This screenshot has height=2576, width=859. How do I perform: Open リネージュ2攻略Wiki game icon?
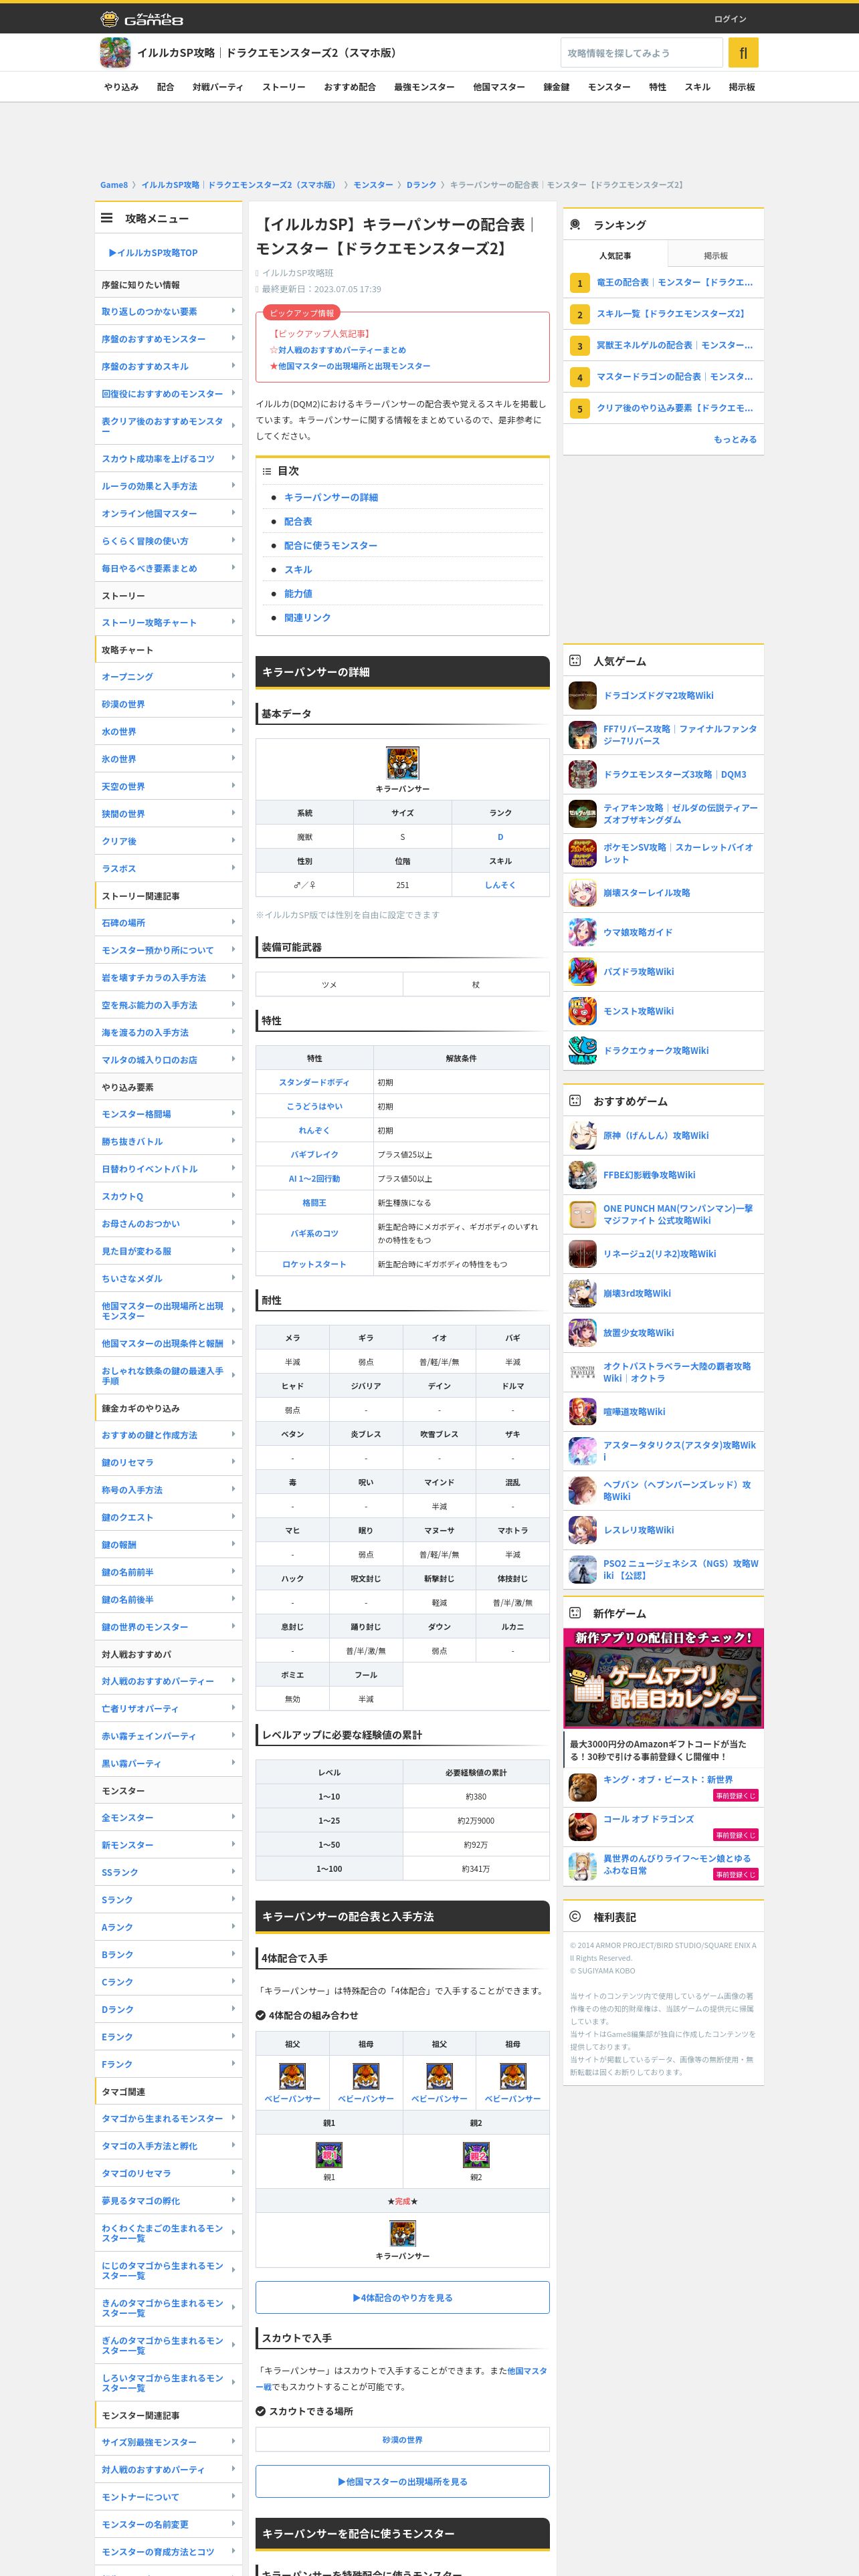(582, 1254)
